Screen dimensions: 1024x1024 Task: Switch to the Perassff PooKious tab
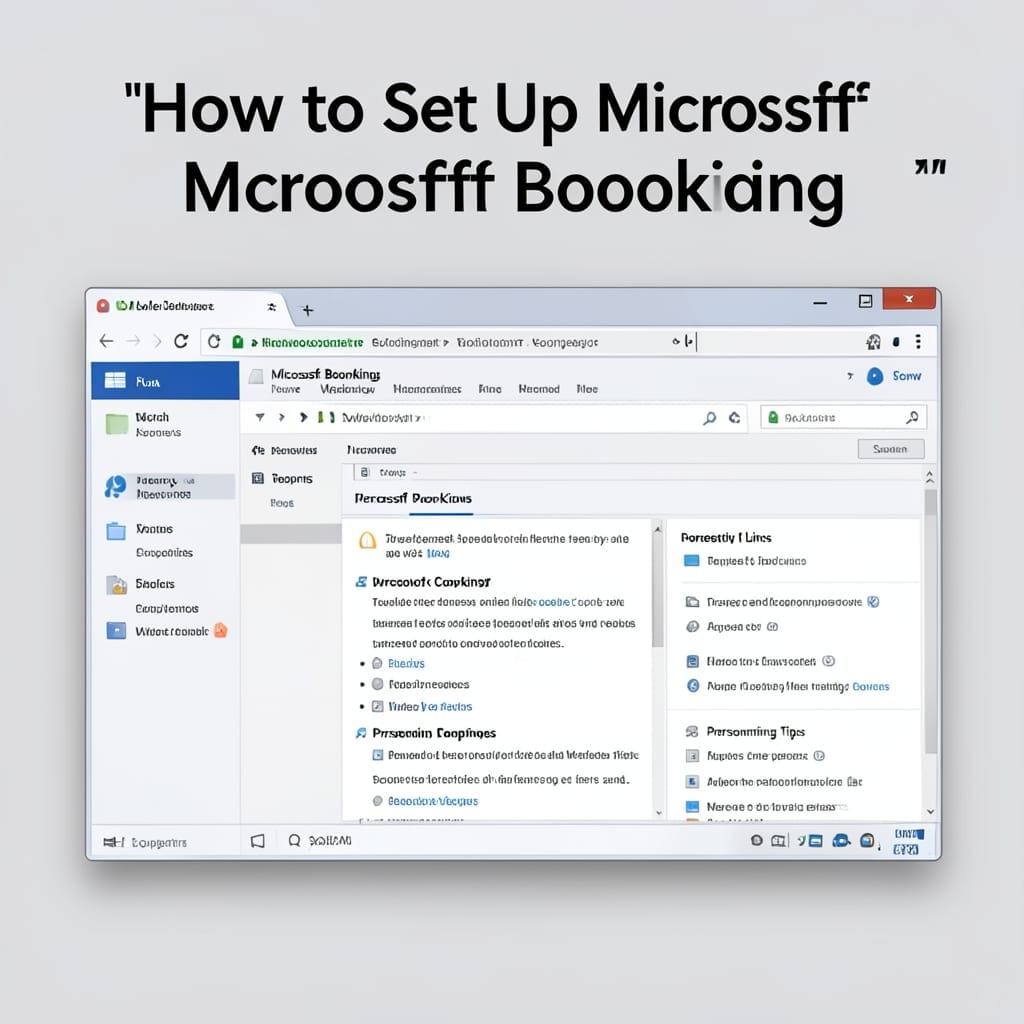[413, 498]
